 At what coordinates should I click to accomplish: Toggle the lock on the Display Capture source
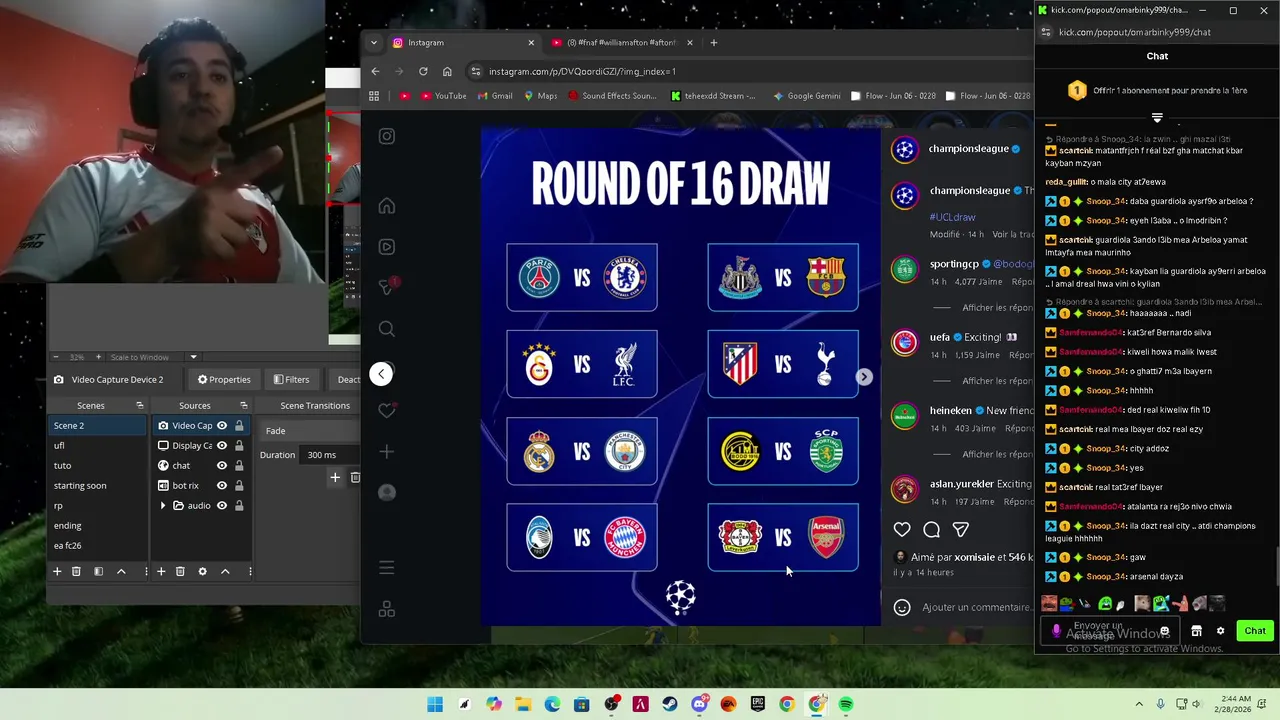click(239, 446)
